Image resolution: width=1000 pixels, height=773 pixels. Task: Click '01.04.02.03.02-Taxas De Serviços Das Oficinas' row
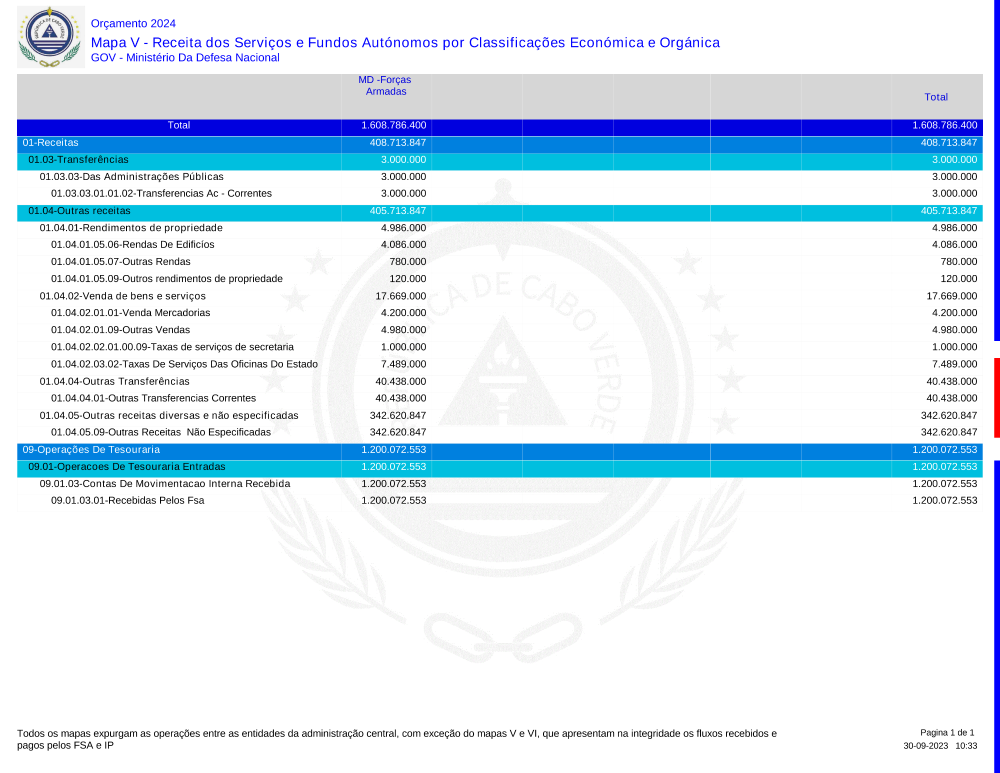tap(184, 364)
